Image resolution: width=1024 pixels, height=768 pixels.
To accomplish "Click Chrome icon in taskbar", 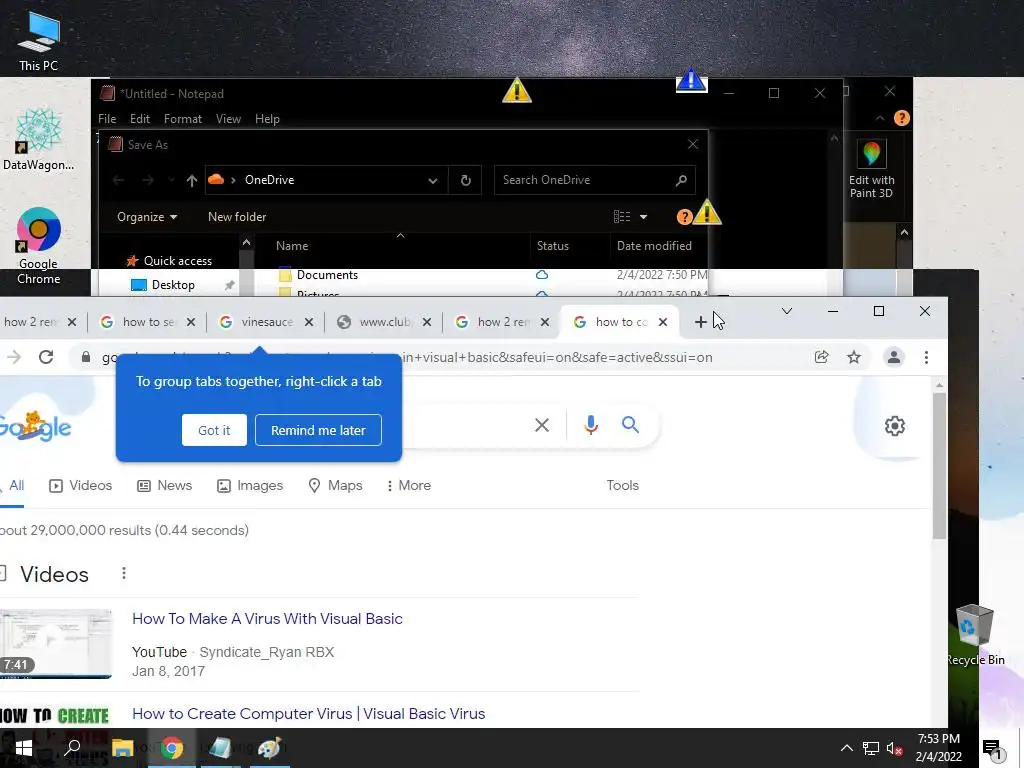I will 172,748.
